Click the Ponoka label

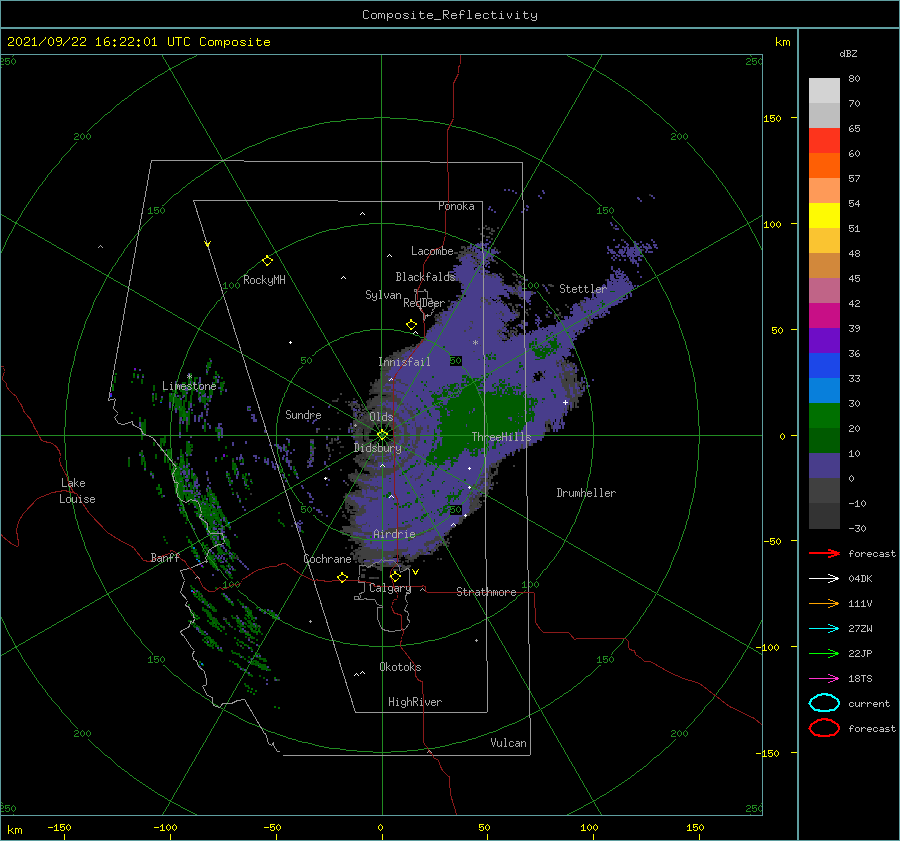(456, 206)
